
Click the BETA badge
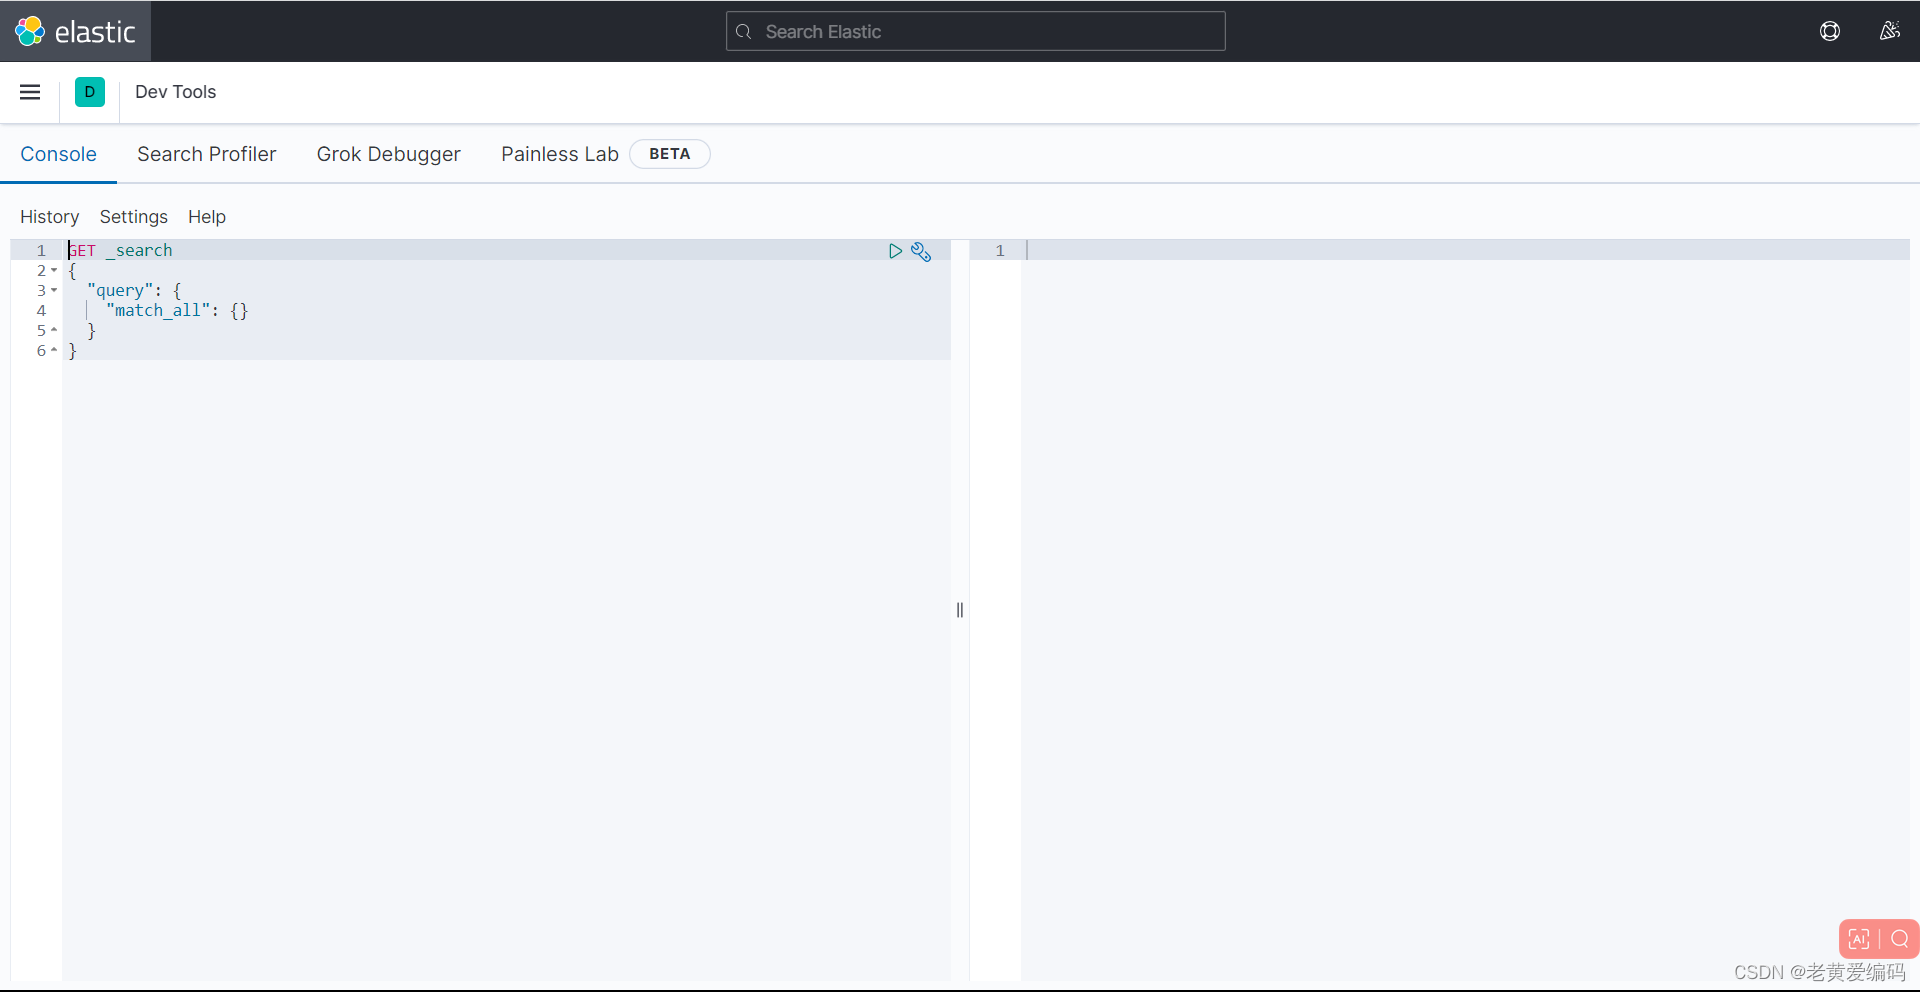[670, 154]
